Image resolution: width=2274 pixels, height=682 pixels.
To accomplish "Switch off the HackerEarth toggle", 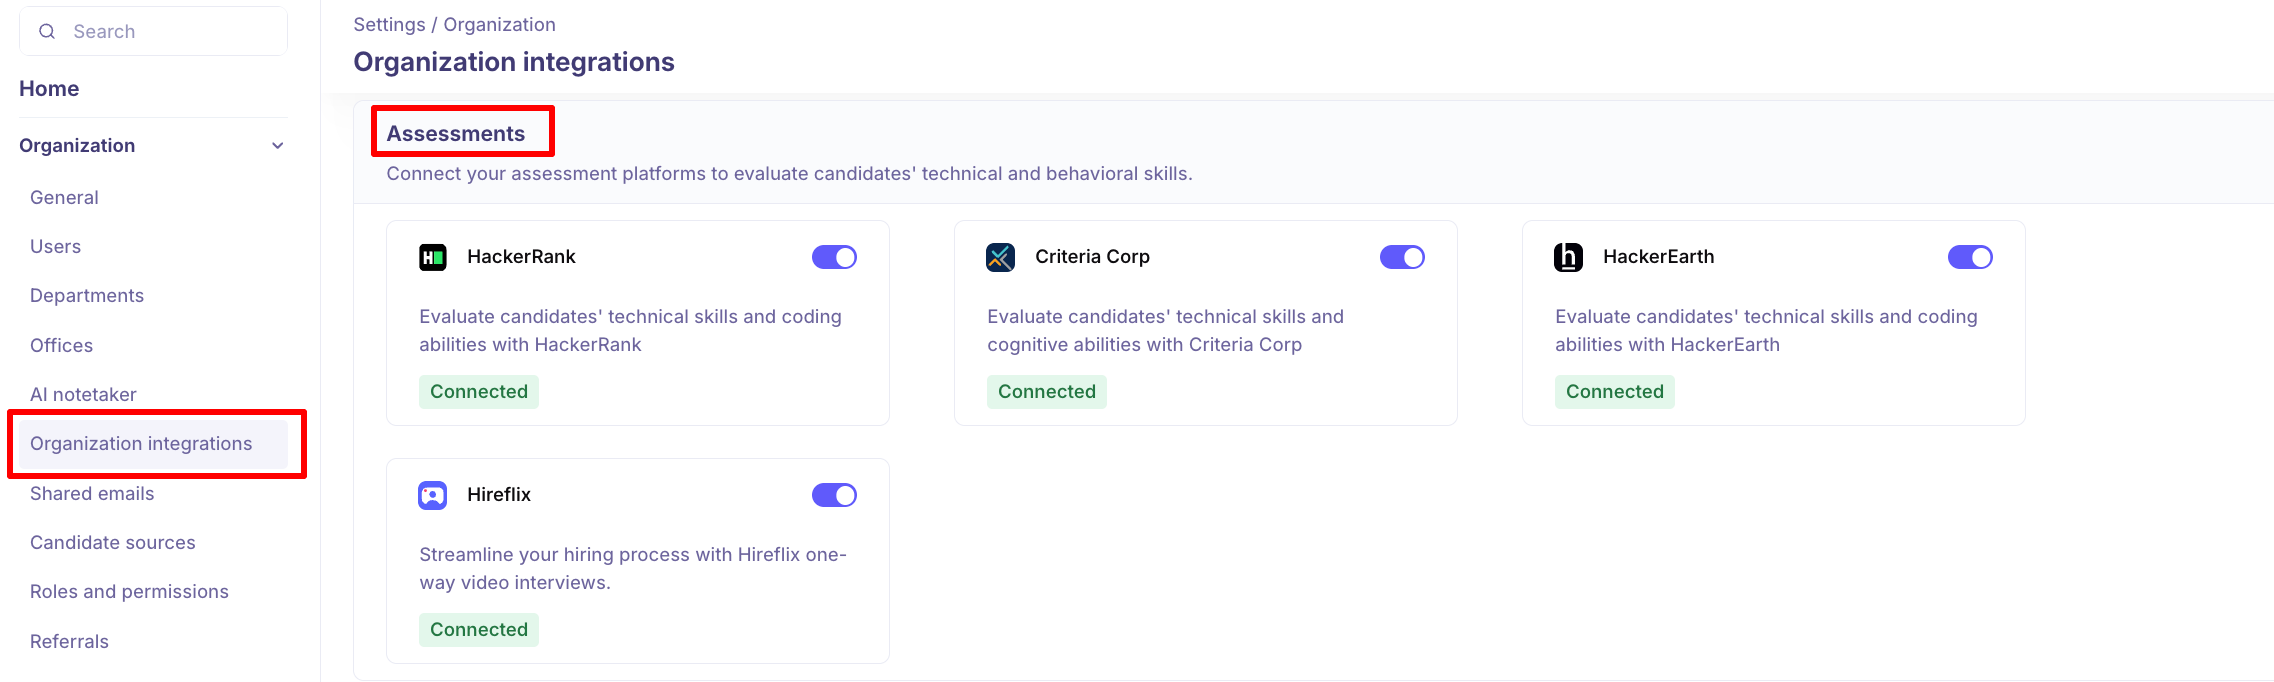I will (1970, 257).
